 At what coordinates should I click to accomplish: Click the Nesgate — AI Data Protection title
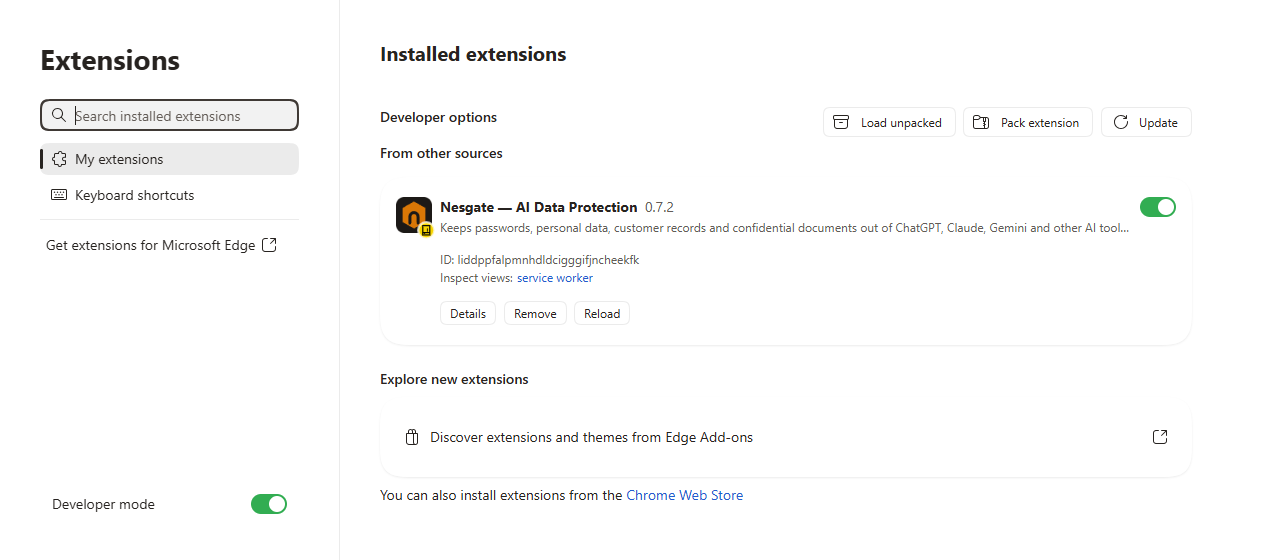click(539, 207)
